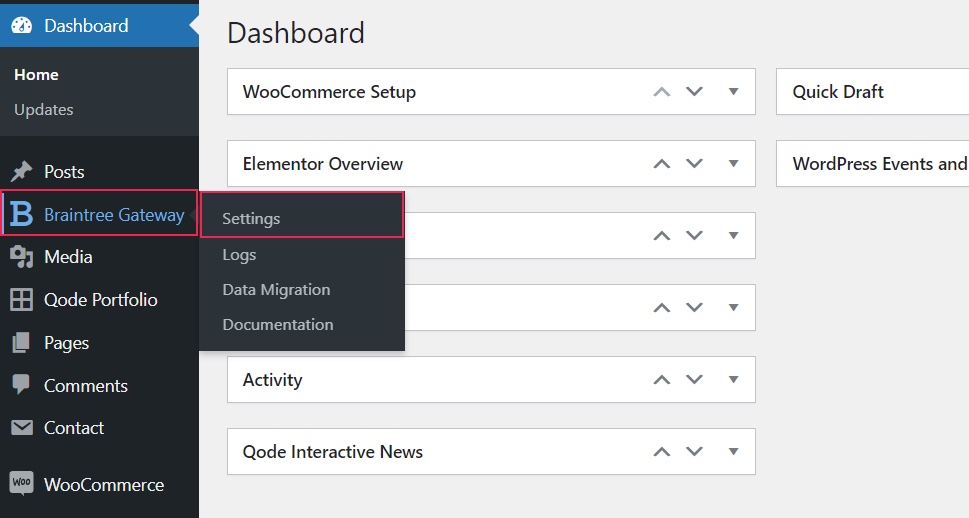Toggle the WooCommerce Setup panel triangle
This screenshot has height=518, width=969.
tap(734, 91)
